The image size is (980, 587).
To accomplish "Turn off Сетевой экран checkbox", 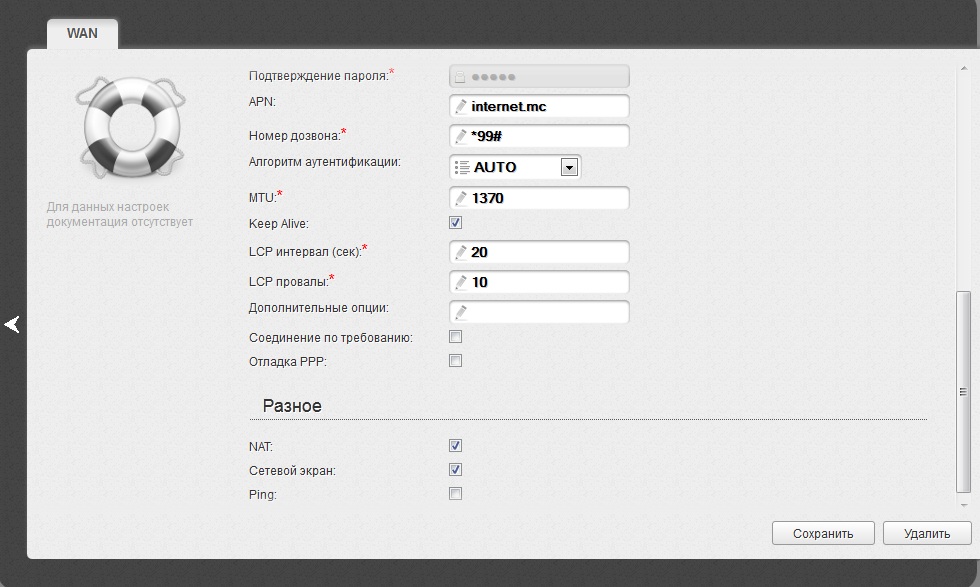I will pos(456,470).
